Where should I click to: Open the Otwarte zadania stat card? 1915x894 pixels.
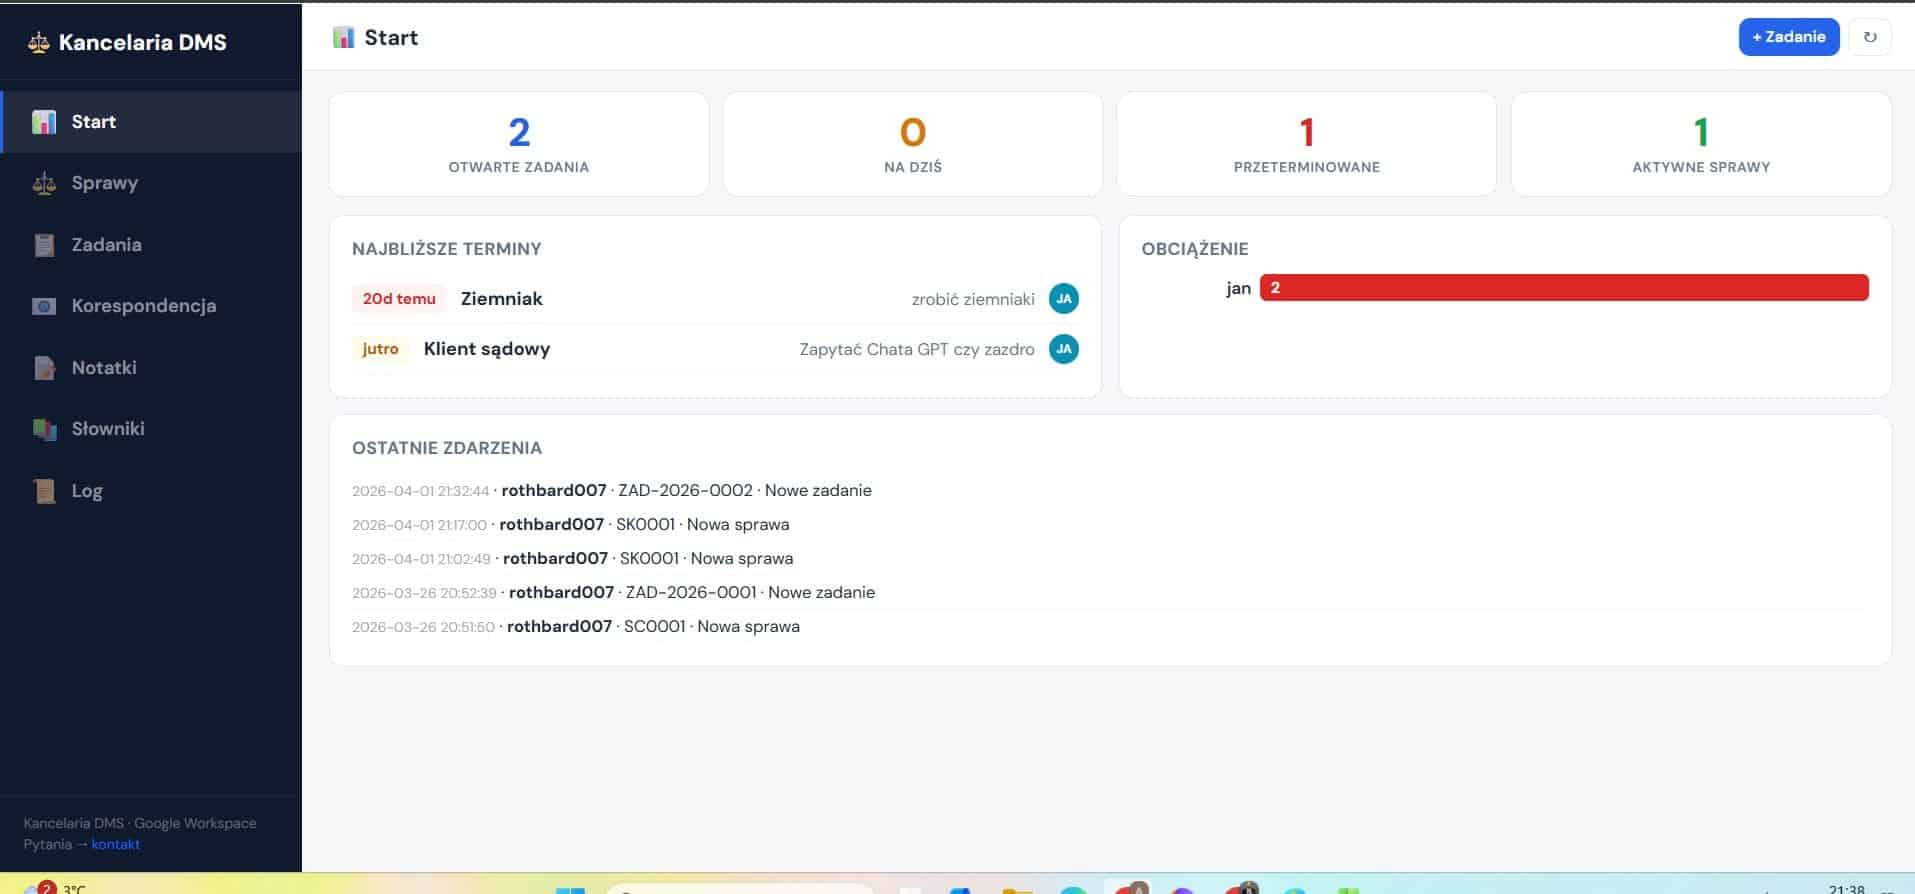518,144
